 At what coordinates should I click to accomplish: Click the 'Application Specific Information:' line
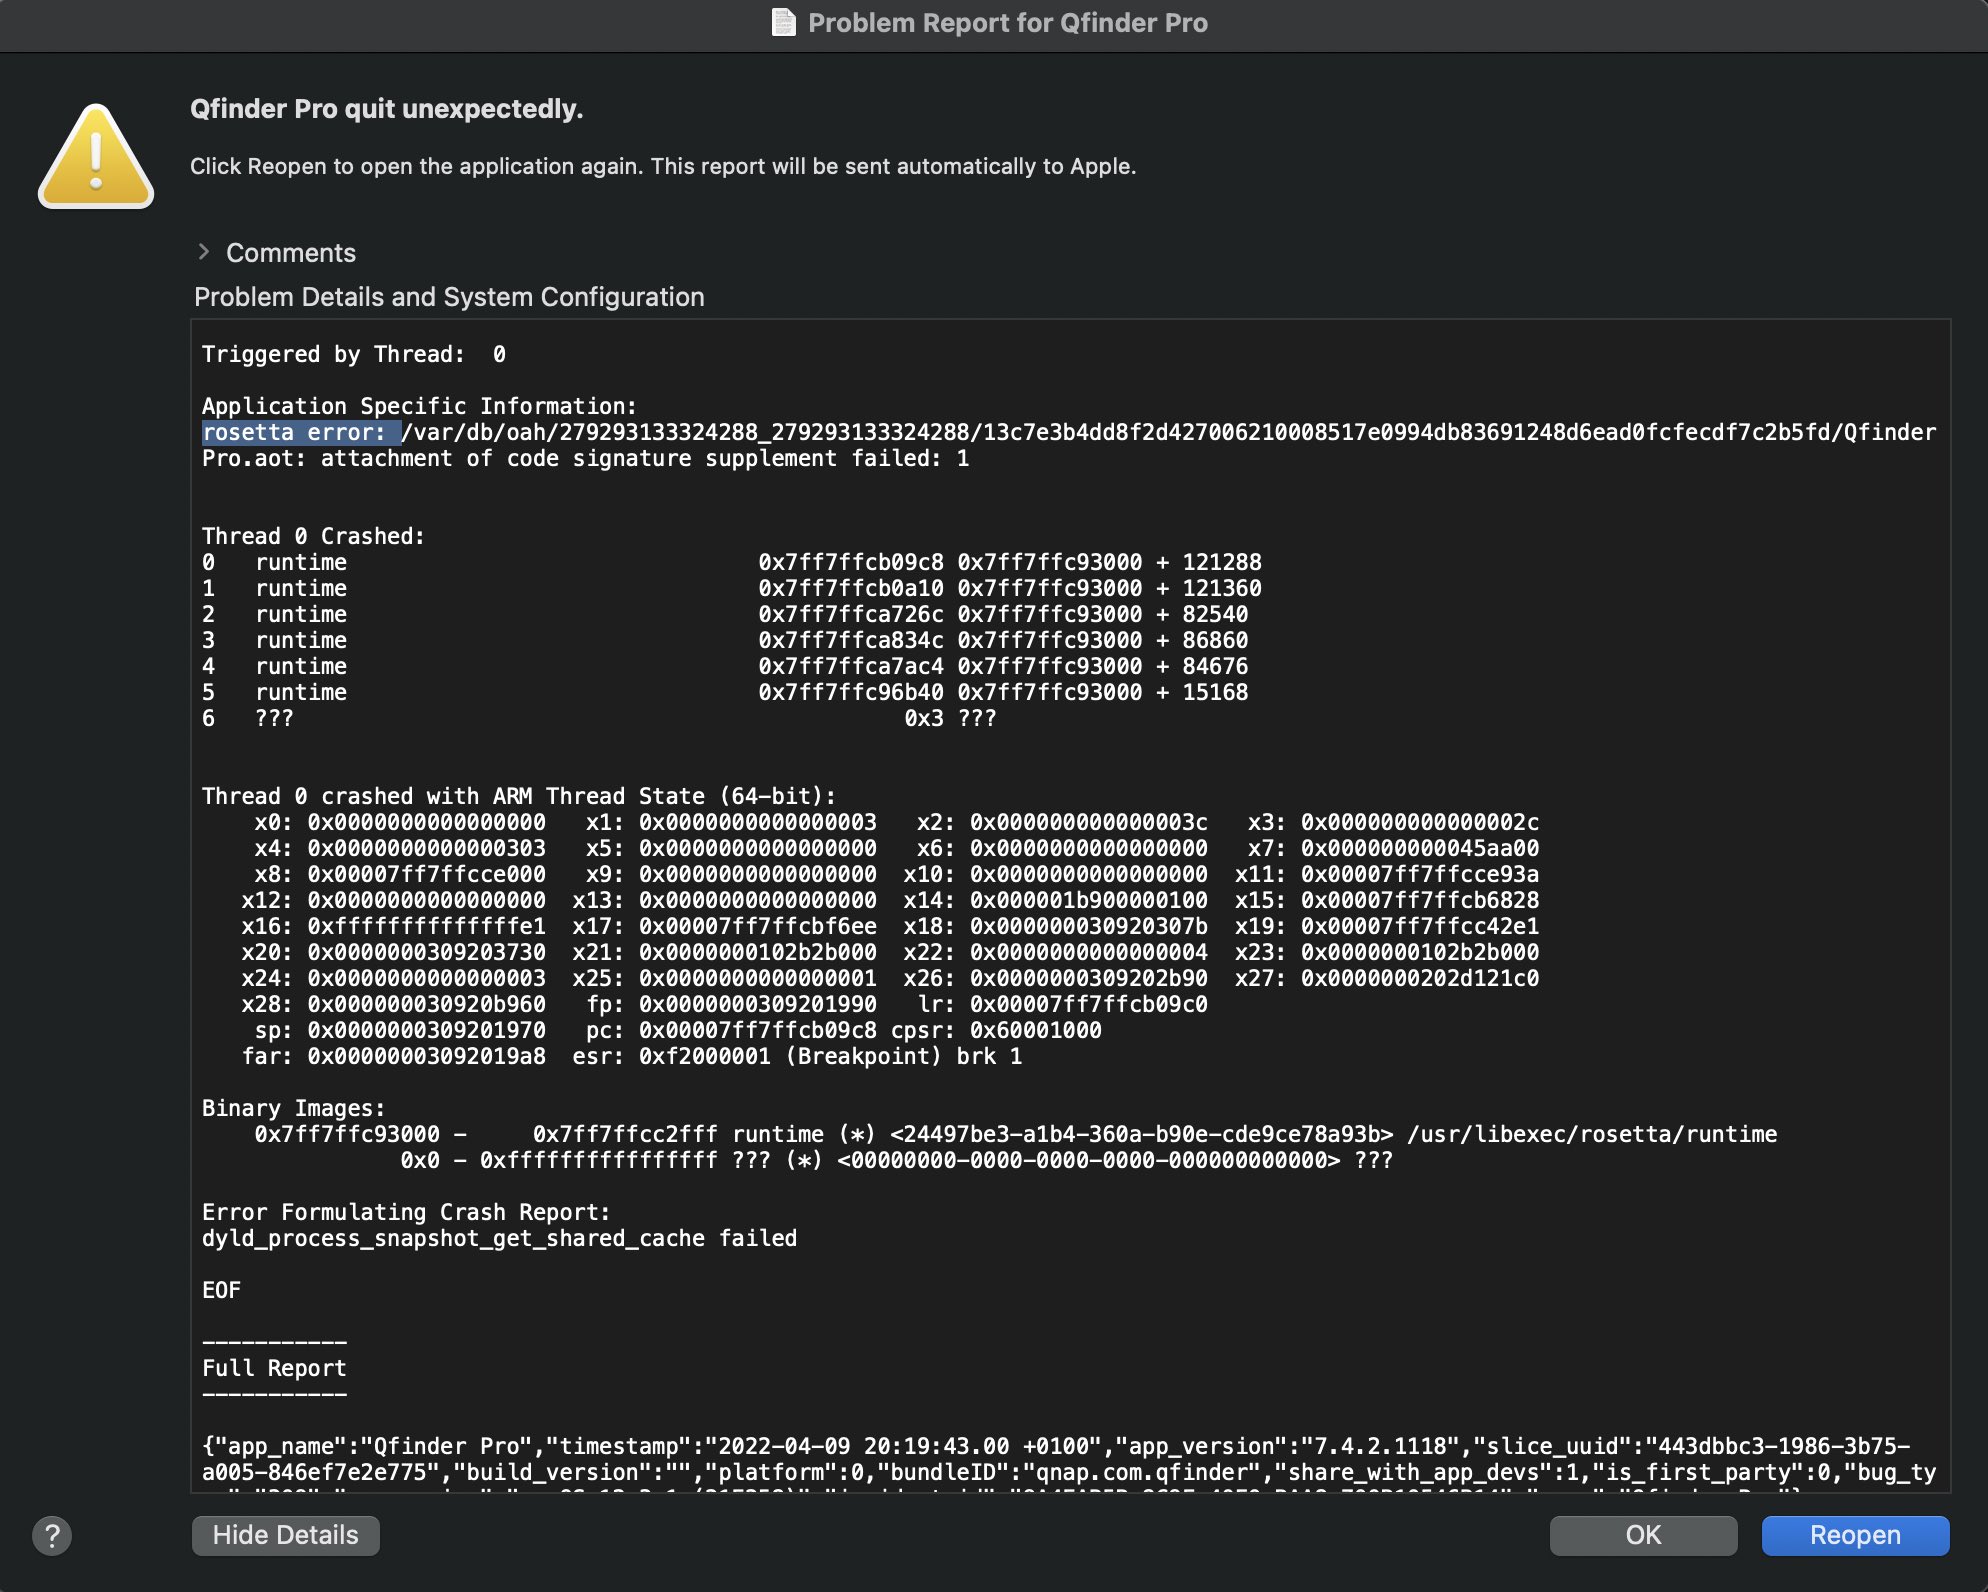coord(419,406)
